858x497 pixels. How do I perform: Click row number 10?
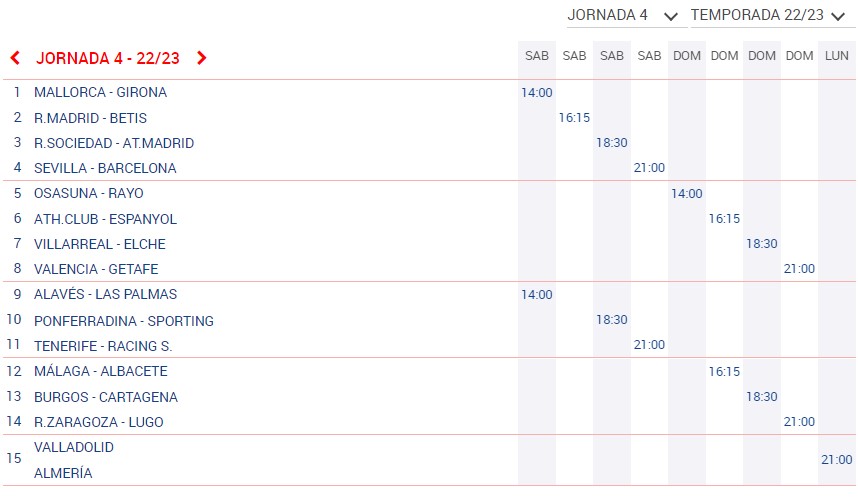(x=14, y=320)
